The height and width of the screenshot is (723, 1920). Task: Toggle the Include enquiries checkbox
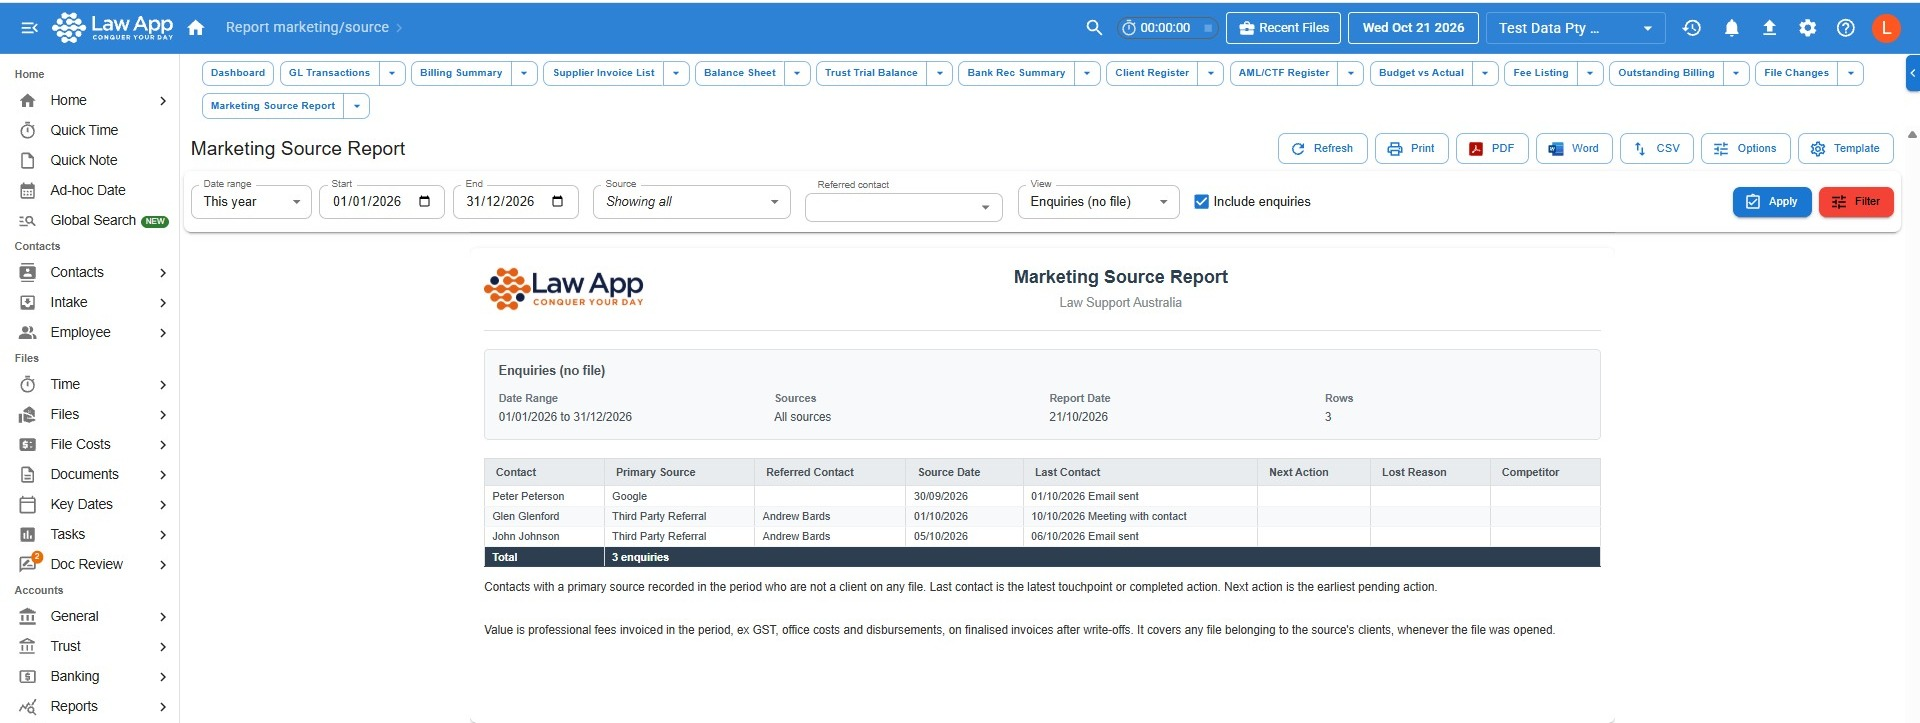pos(1202,202)
